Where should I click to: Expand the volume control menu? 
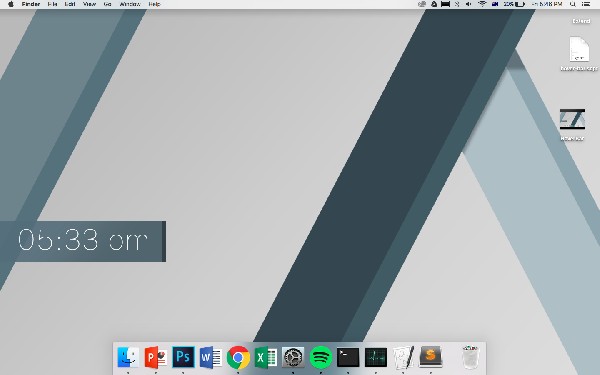[x=469, y=4]
